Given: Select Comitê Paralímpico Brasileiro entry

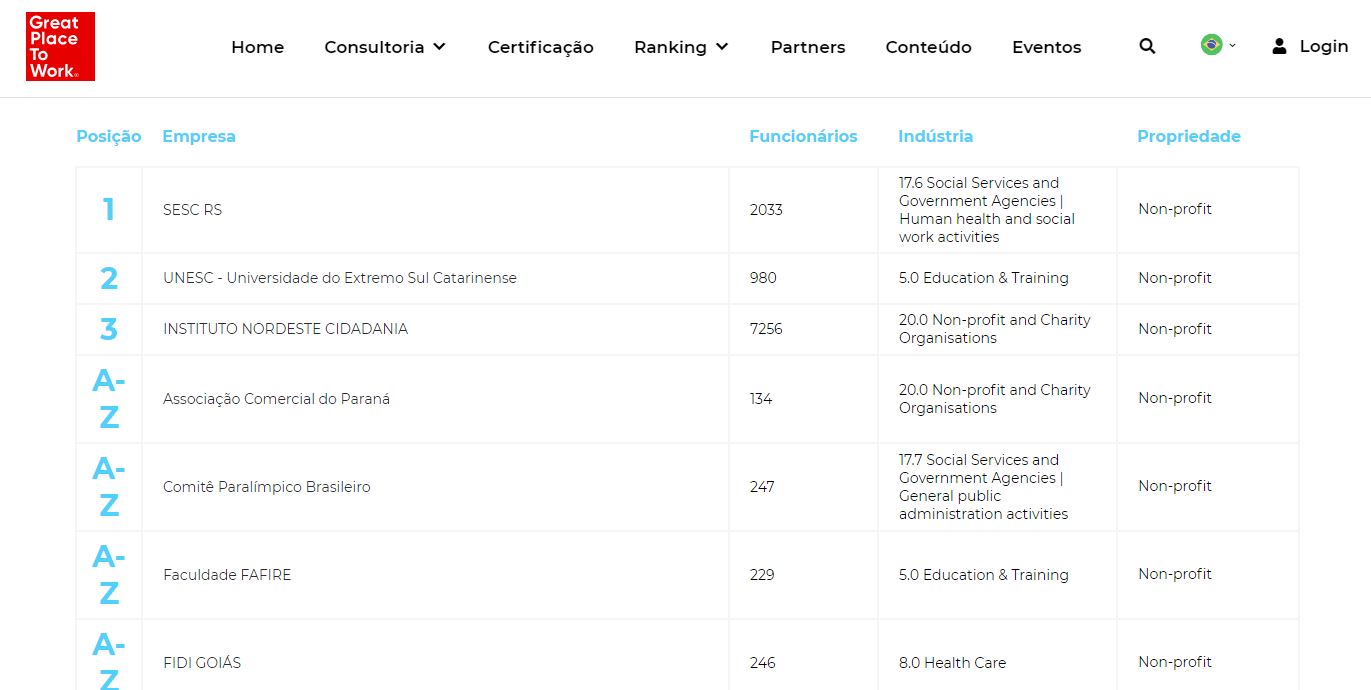Looking at the screenshot, I should tap(266, 487).
